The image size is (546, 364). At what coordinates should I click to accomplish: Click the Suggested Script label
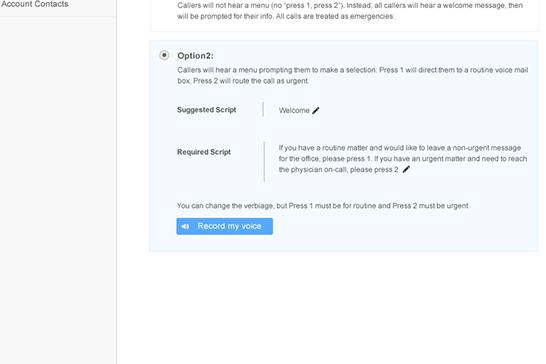(x=206, y=110)
